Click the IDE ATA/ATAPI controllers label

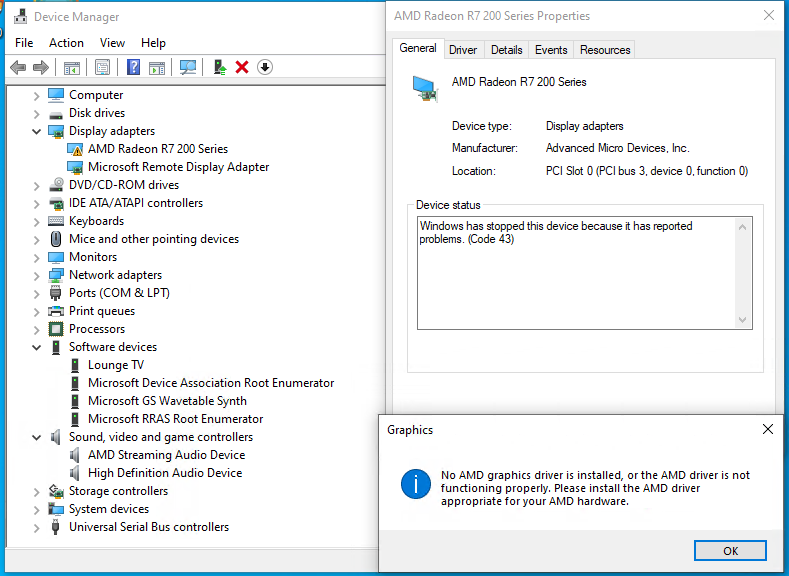[x=136, y=203]
